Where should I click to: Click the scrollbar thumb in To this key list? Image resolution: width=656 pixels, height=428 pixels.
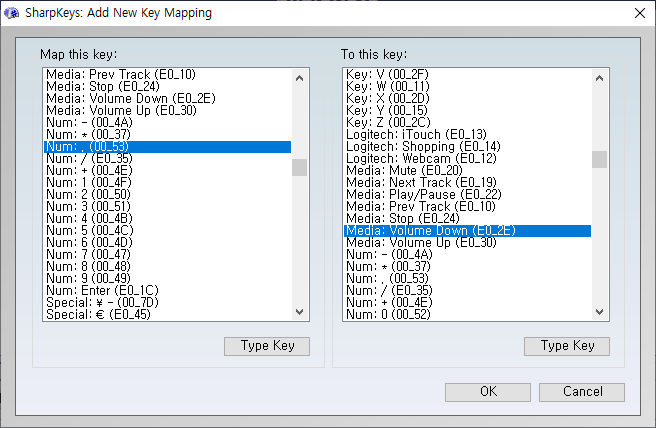tap(599, 159)
